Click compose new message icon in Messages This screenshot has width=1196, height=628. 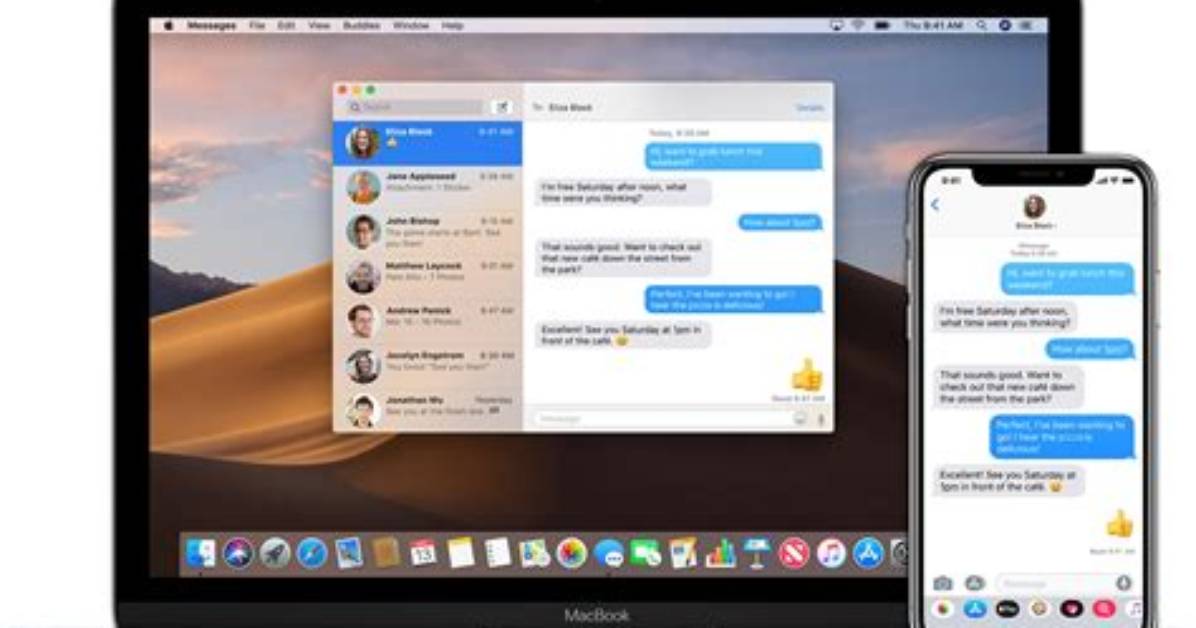pyautogui.click(x=503, y=108)
